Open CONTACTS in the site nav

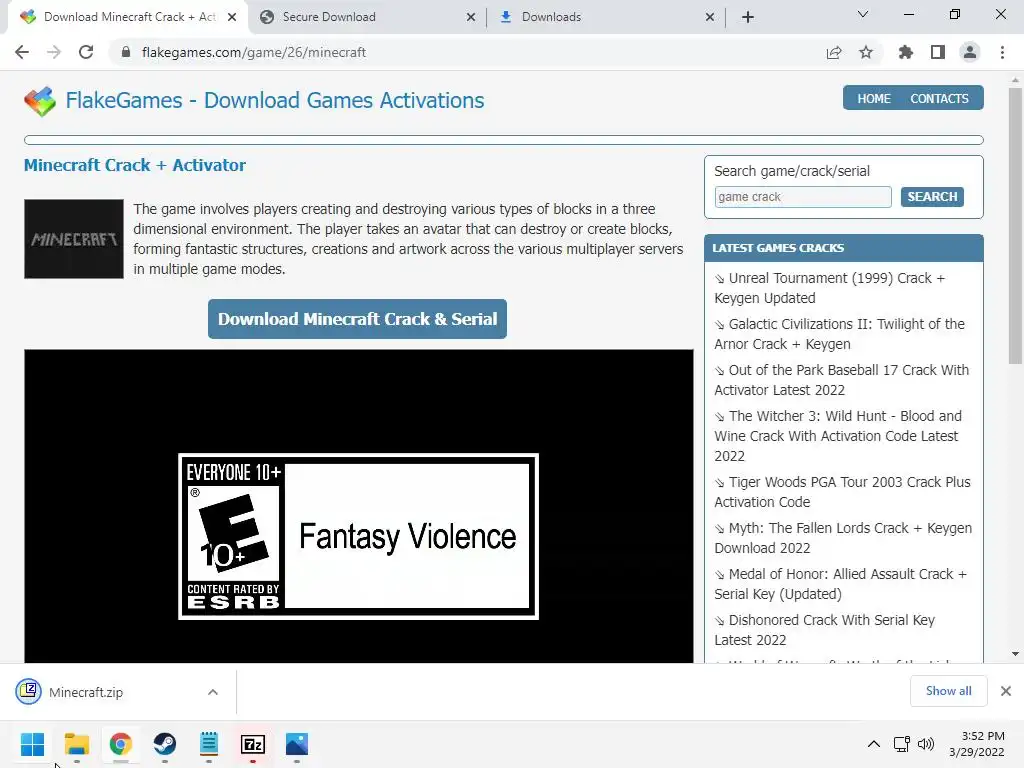(939, 99)
